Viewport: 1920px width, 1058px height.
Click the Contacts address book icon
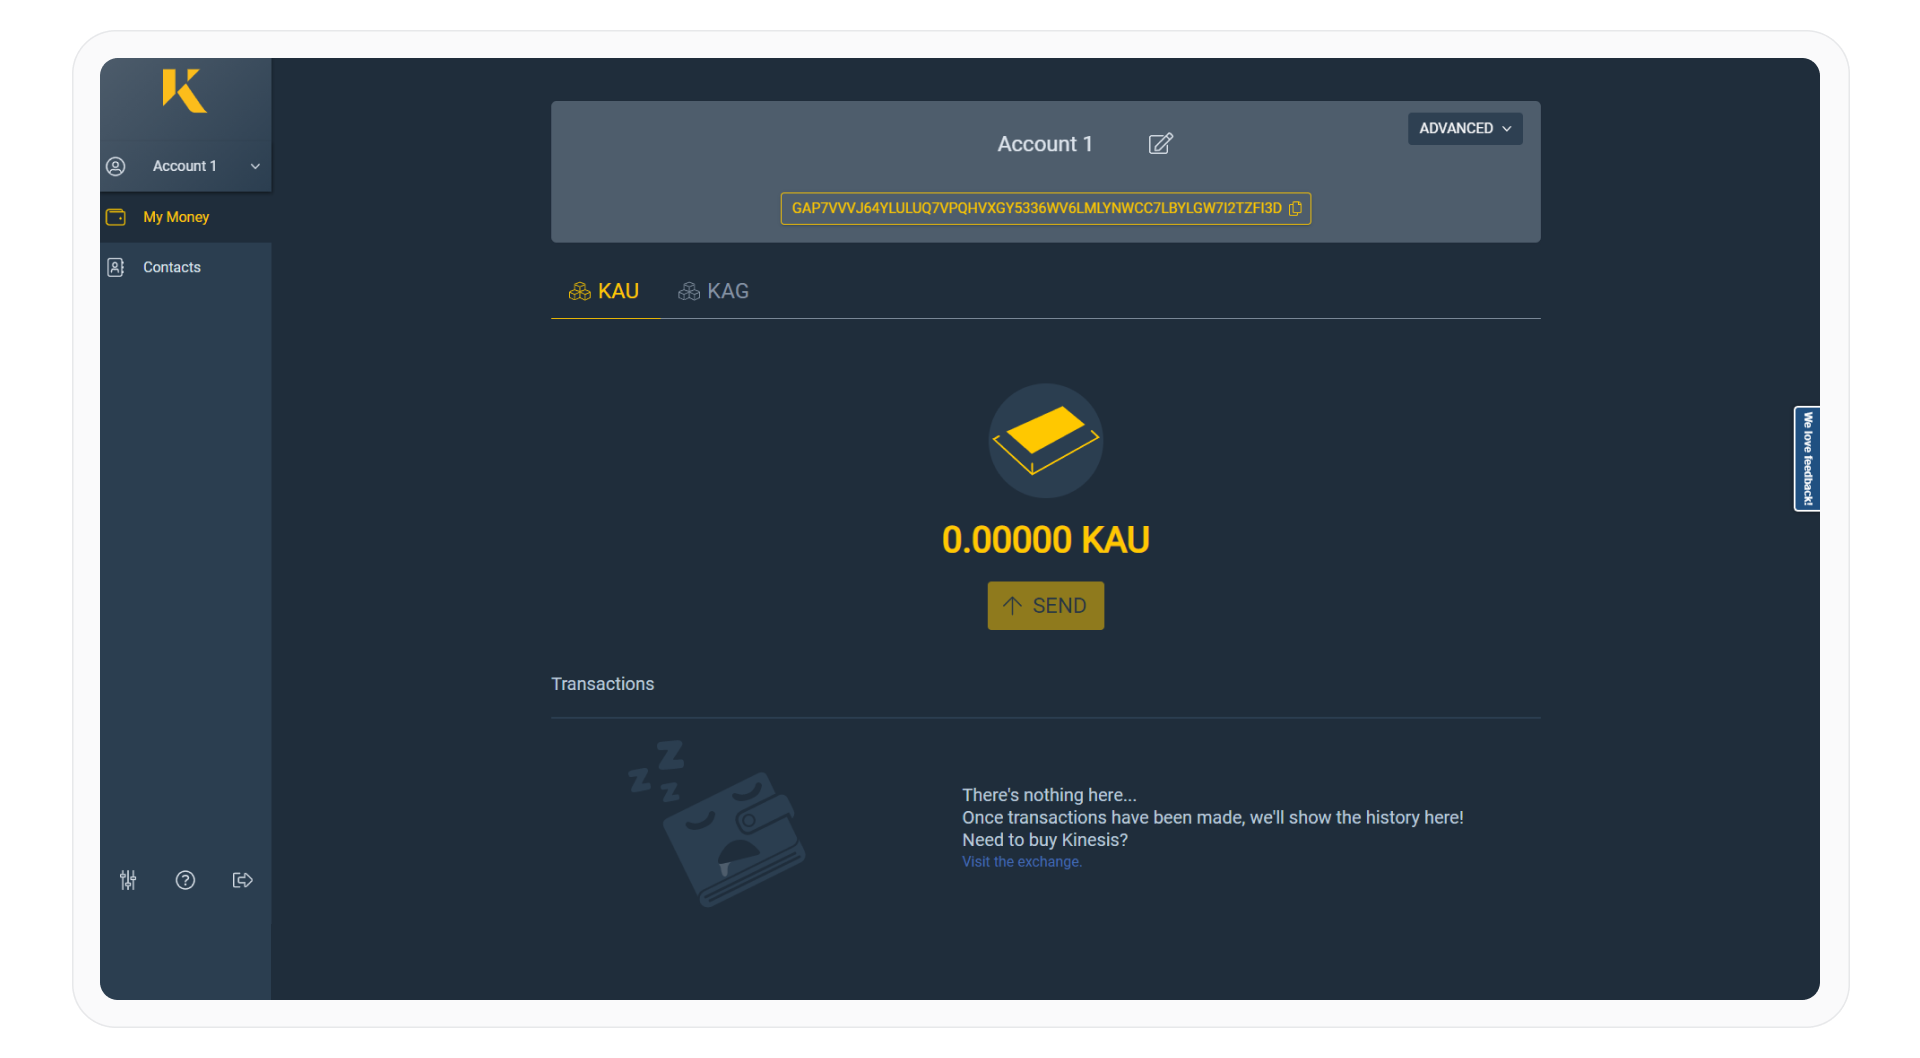[116, 267]
